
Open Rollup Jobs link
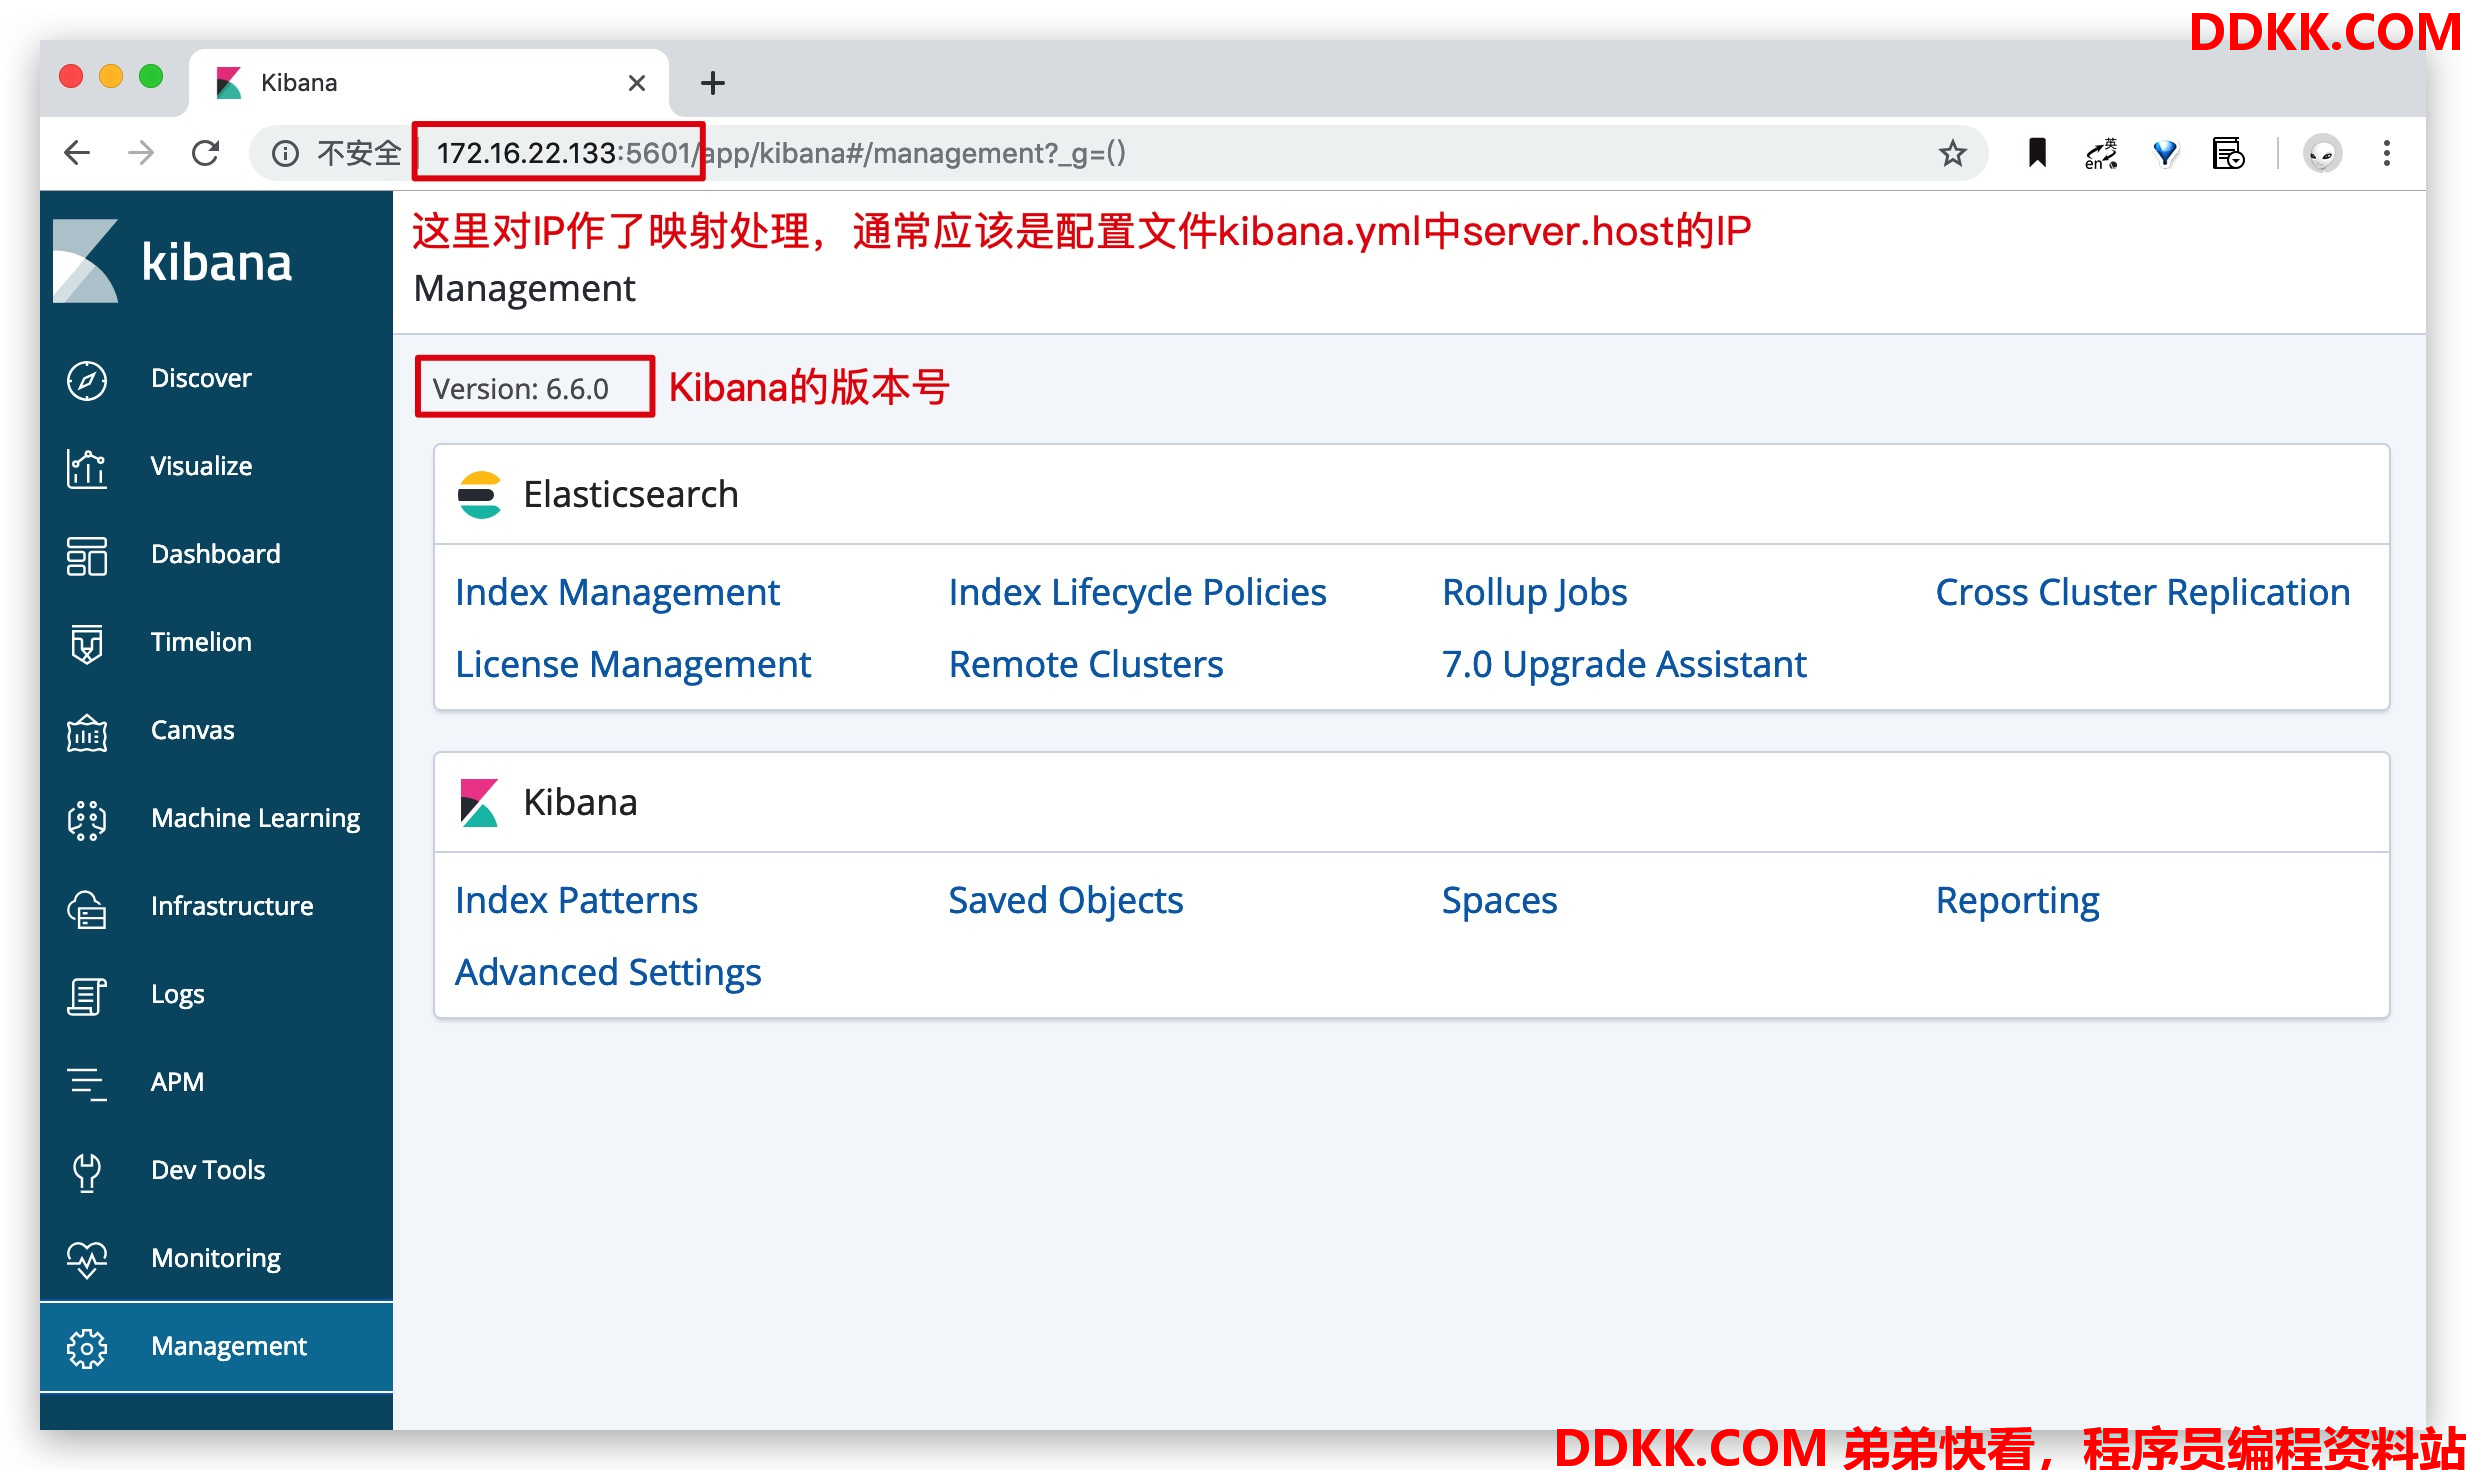tap(1534, 593)
